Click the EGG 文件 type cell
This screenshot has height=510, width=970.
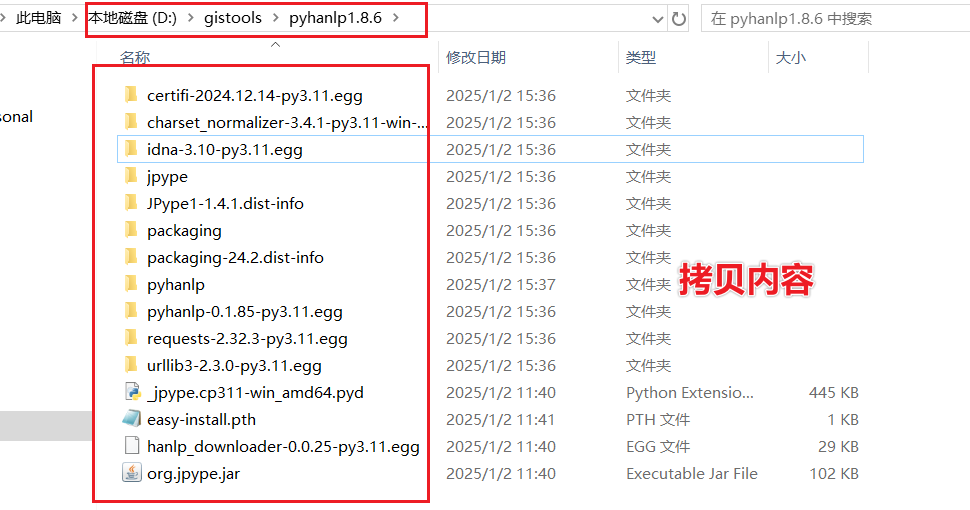(x=658, y=446)
